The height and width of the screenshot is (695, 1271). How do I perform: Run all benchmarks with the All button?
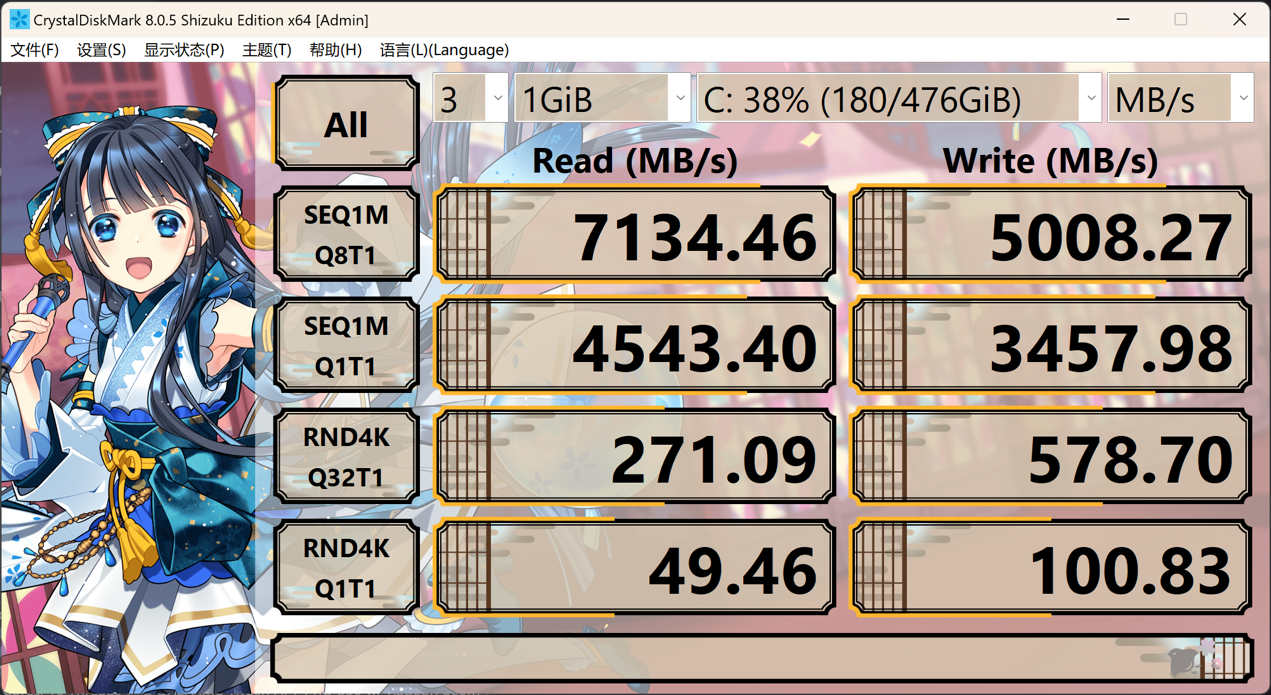(x=346, y=124)
